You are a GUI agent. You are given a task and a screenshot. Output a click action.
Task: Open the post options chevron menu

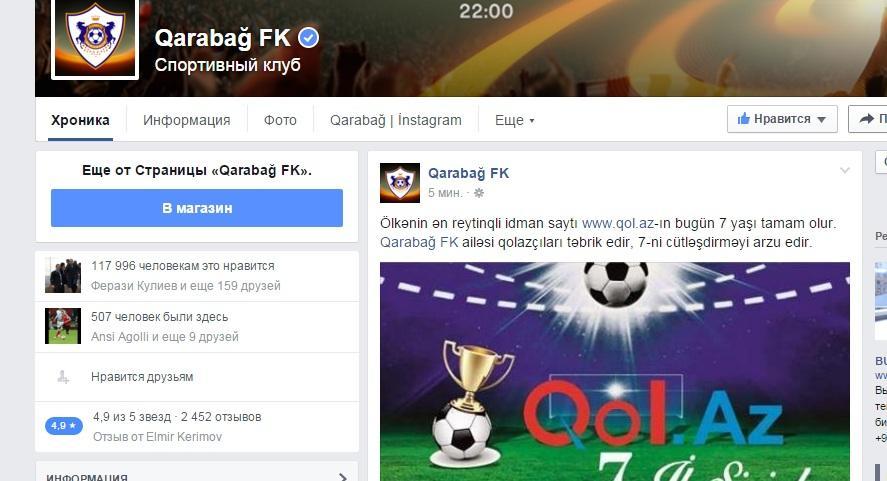click(845, 170)
